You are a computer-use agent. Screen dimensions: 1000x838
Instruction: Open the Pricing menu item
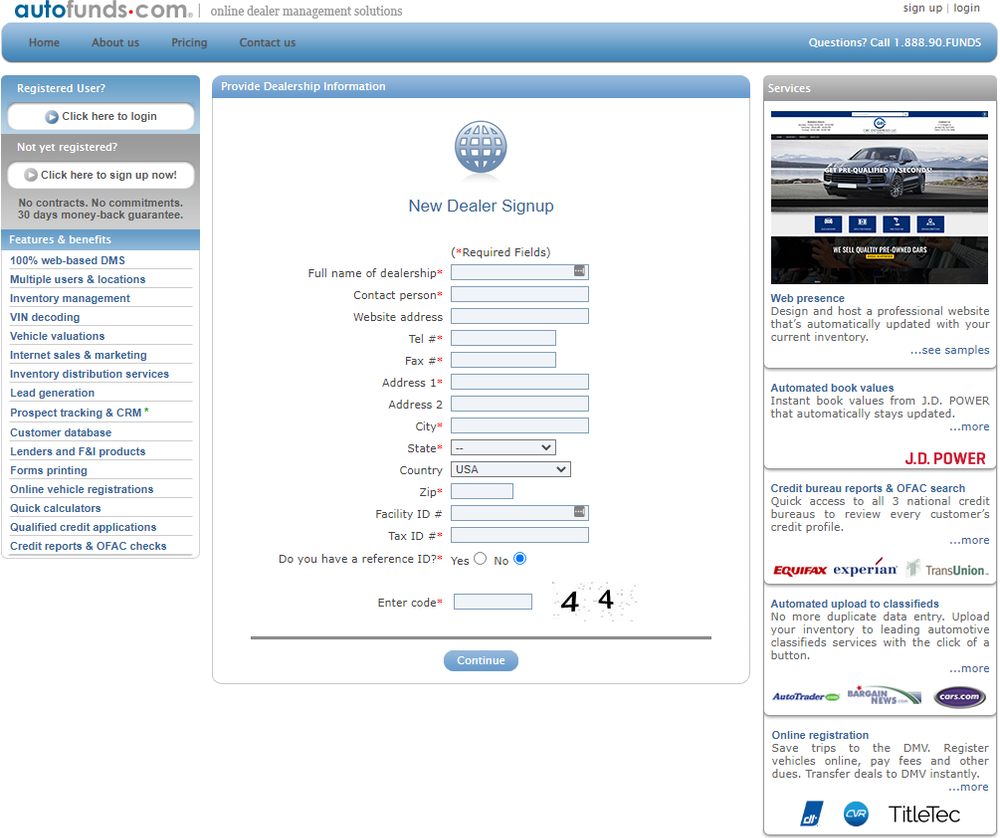189,43
